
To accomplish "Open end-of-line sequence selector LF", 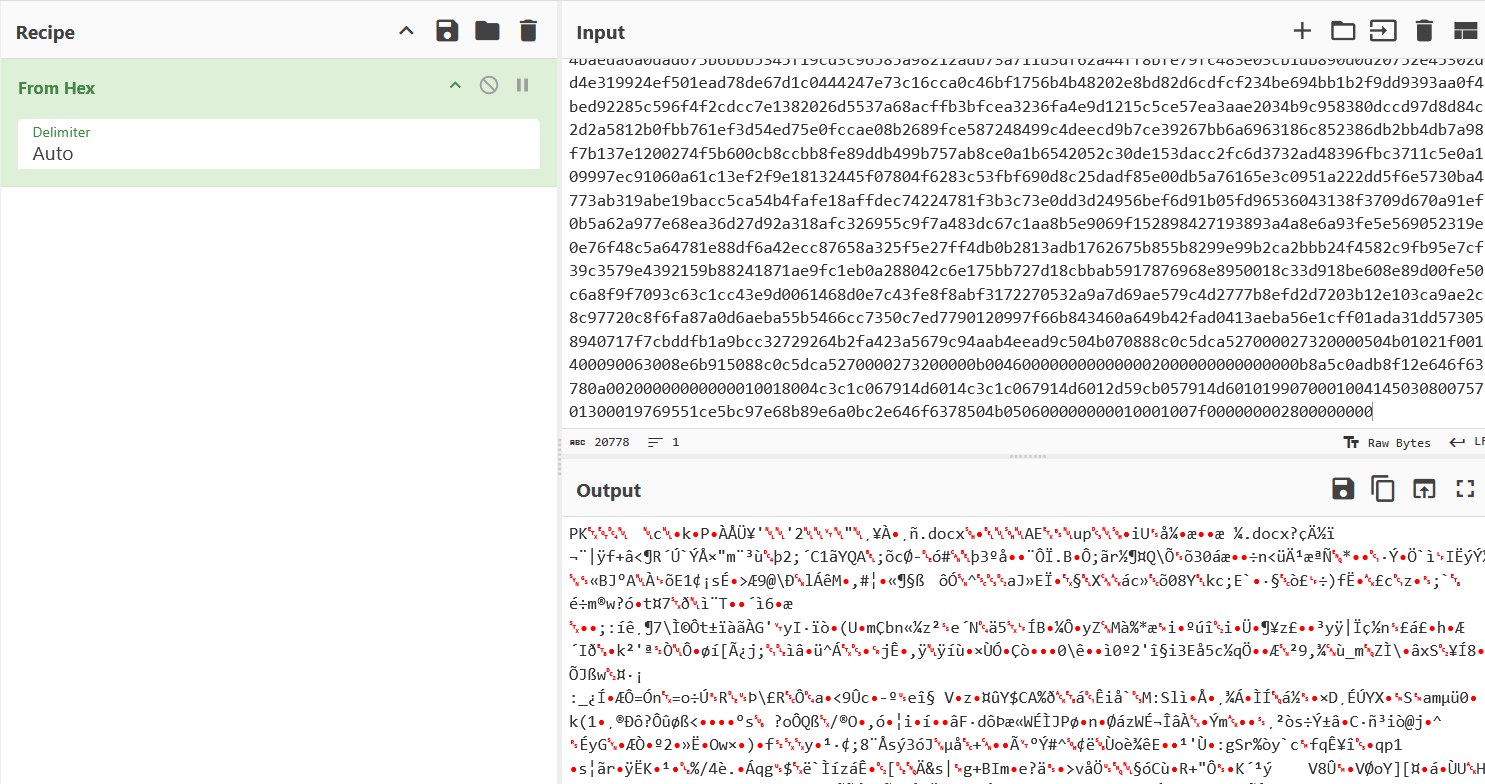I will [x=1466, y=442].
